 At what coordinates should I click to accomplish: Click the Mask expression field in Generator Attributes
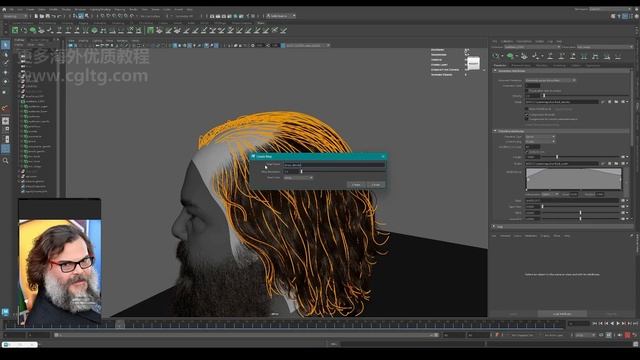point(562,102)
